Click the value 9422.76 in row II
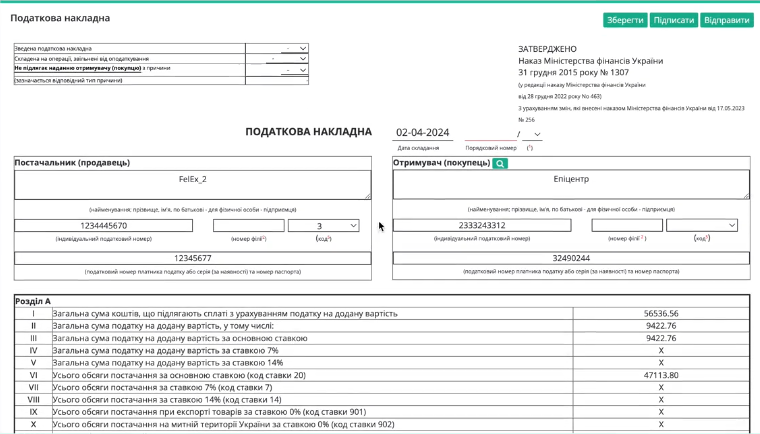This screenshot has height=434, width=760. click(661, 326)
